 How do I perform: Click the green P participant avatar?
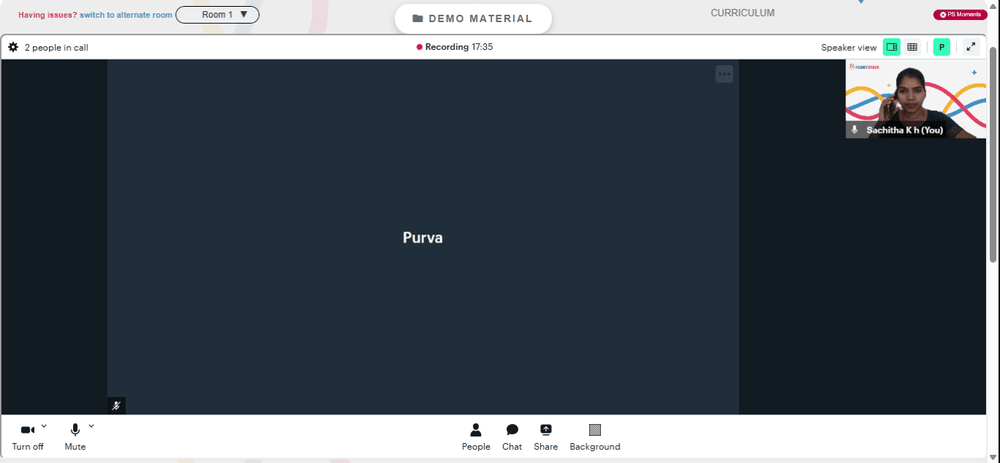(x=941, y=47)
